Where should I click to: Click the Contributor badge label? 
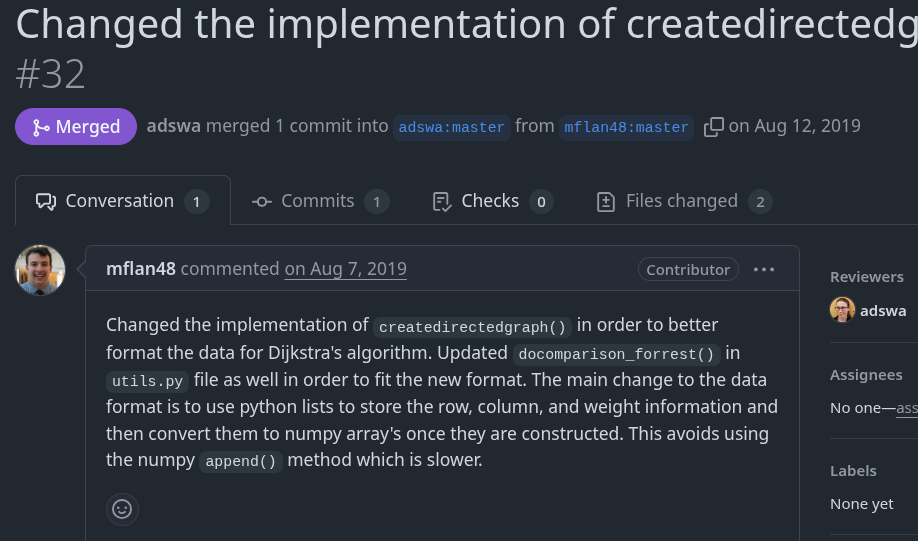[688, 269]
